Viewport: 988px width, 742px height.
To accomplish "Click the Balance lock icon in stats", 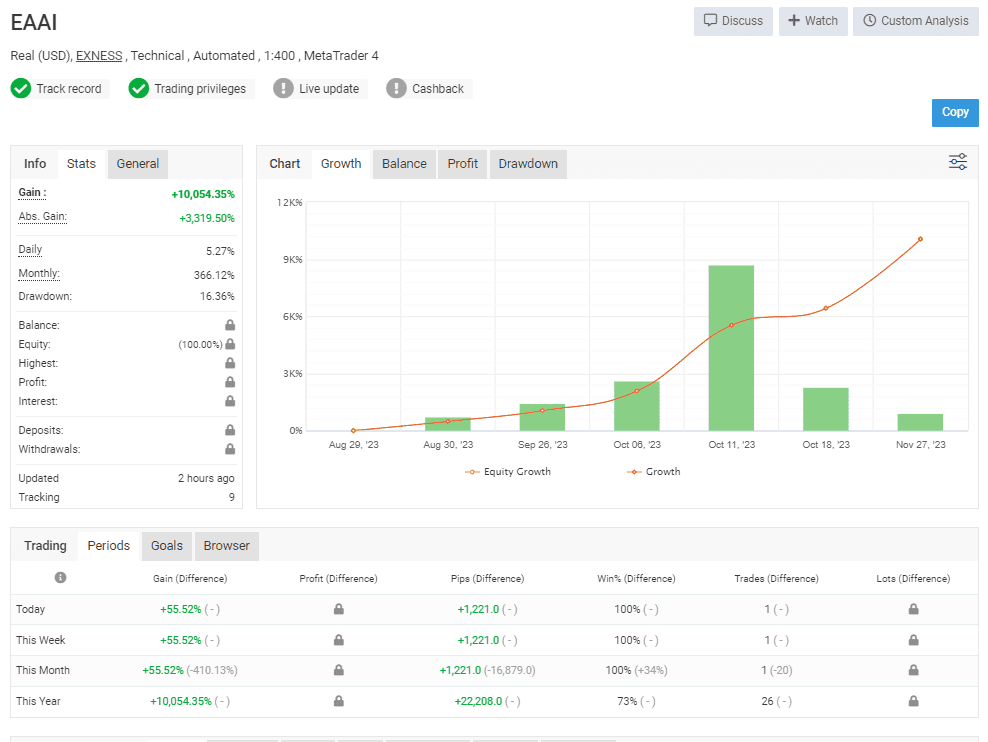I will [x=230, y=325].
